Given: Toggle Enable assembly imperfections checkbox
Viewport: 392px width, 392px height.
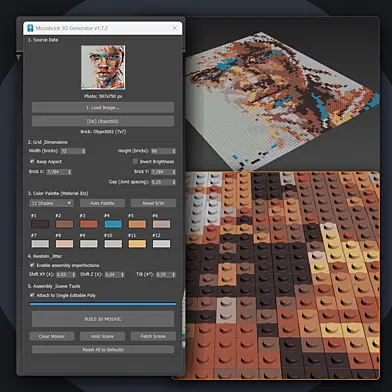Looking at the screenshot, I should pyautogui.click(x=32, y=265).
